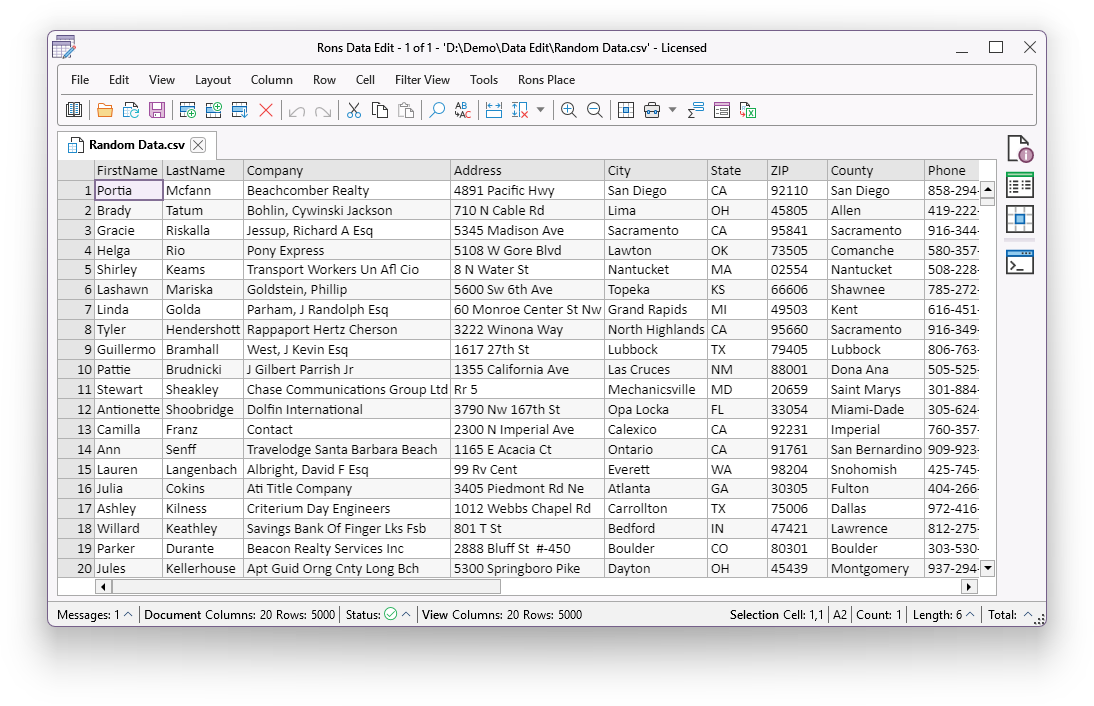Click cell 'Kellerhouse'
The height and width of the screenshot is (706, 1094).
202,569
